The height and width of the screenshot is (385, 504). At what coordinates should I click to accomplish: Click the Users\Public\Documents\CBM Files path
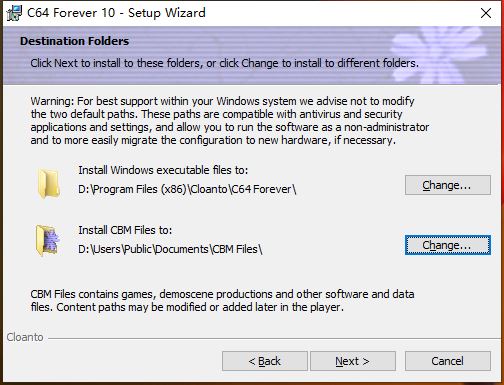click(x=170, y=249)
